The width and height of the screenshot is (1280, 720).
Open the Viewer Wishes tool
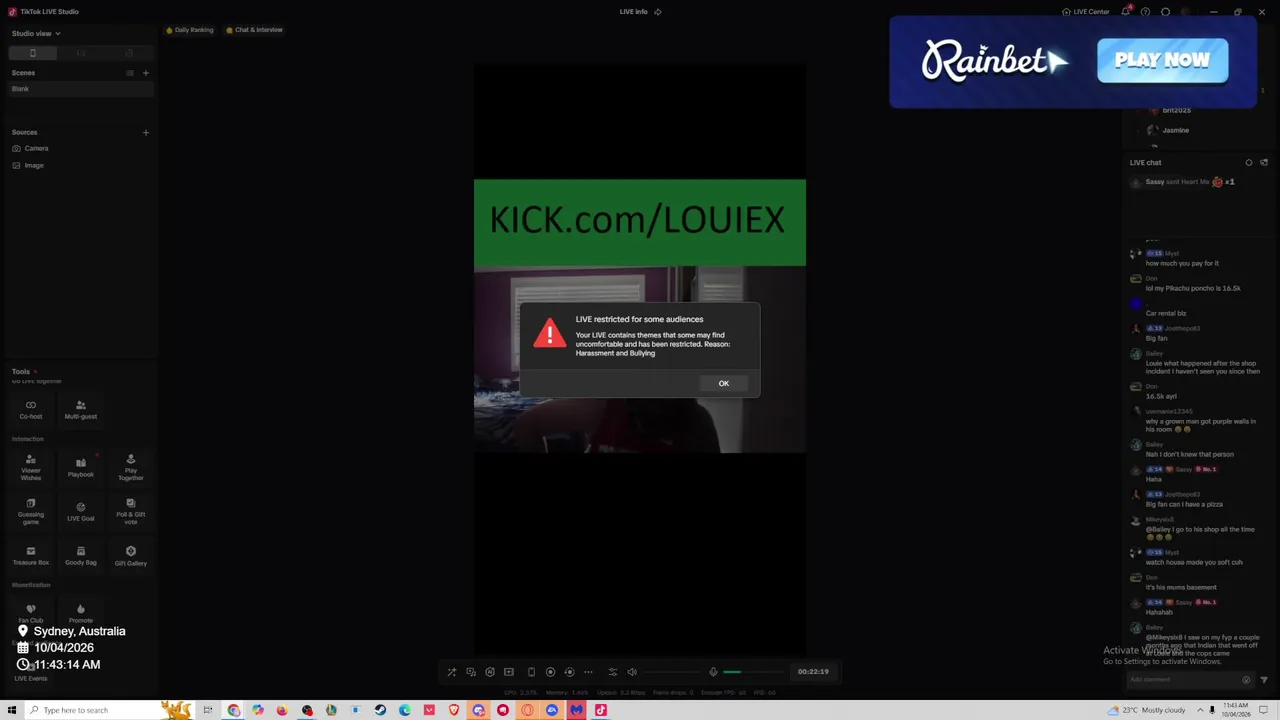click(x=31, y=467)
